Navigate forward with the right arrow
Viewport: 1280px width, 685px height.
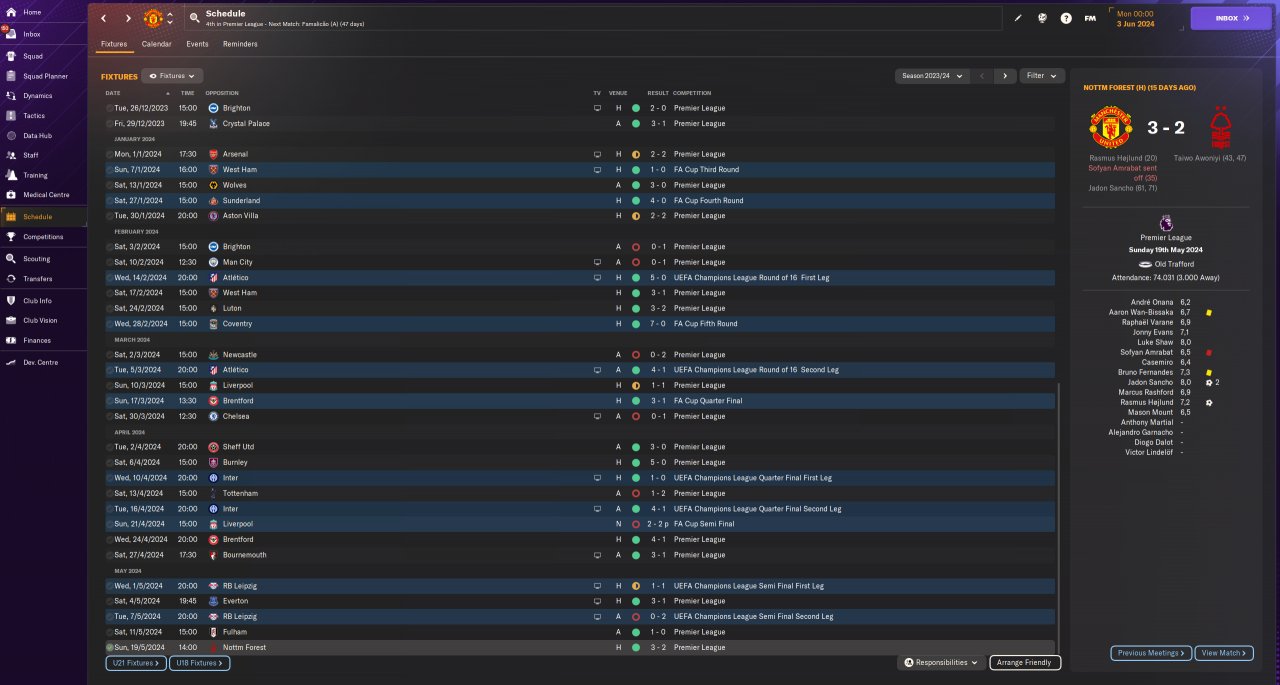(128, 18)
